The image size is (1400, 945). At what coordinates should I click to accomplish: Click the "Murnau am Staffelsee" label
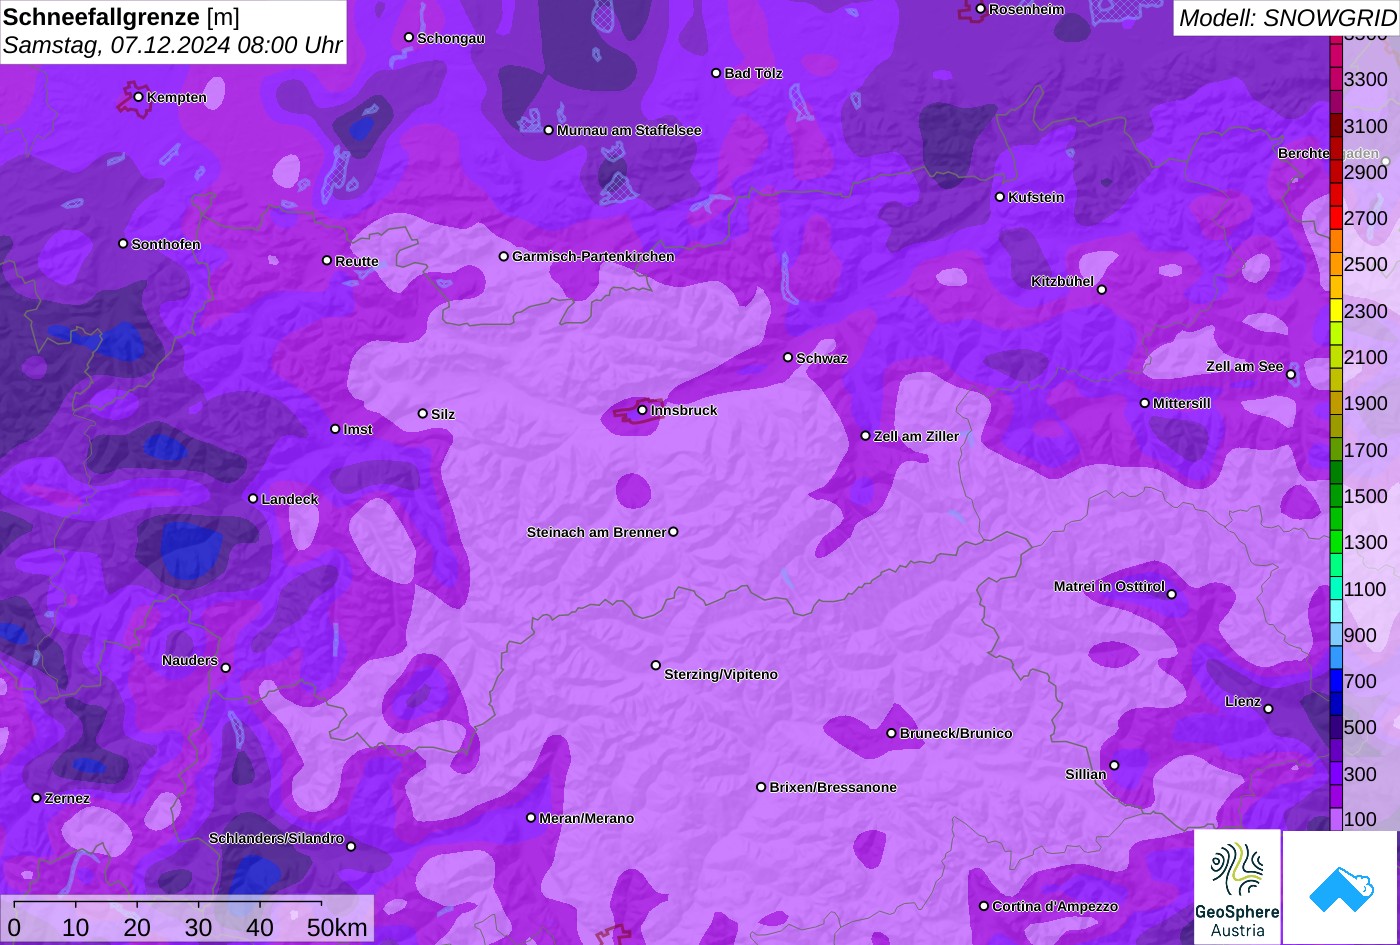coord(629,130)
